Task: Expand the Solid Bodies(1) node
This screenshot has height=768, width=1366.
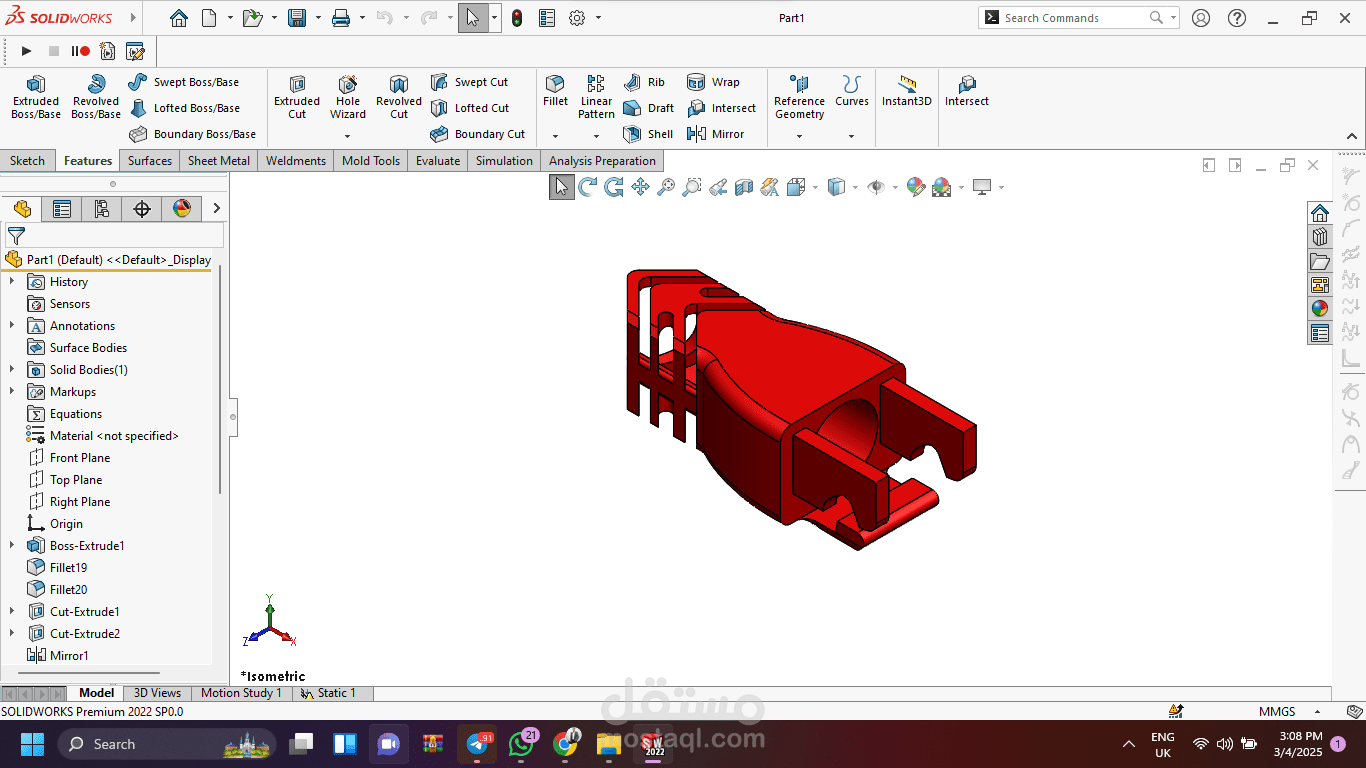Action: tap(12, 370)
